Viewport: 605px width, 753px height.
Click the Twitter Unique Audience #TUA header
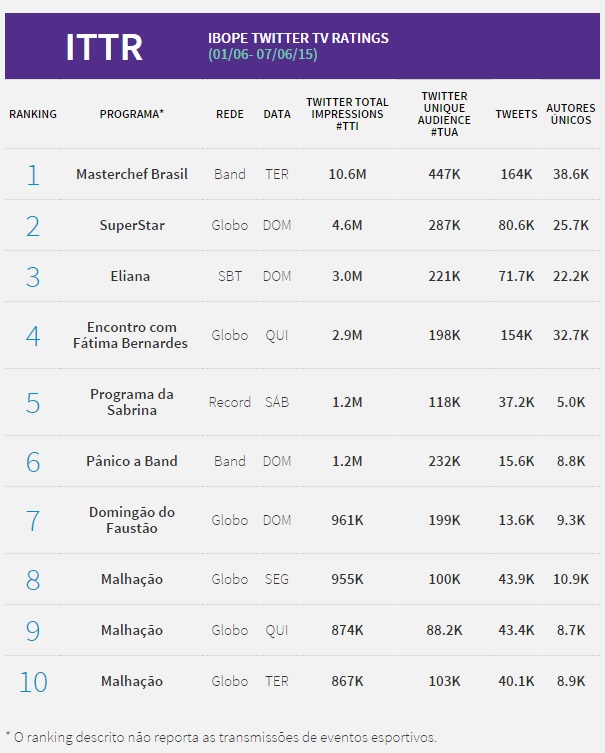(444, 115)
